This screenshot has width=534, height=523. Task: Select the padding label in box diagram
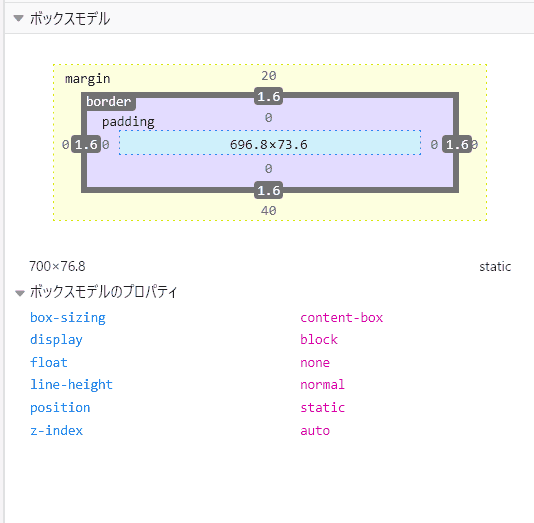click(x=128, y=122)
